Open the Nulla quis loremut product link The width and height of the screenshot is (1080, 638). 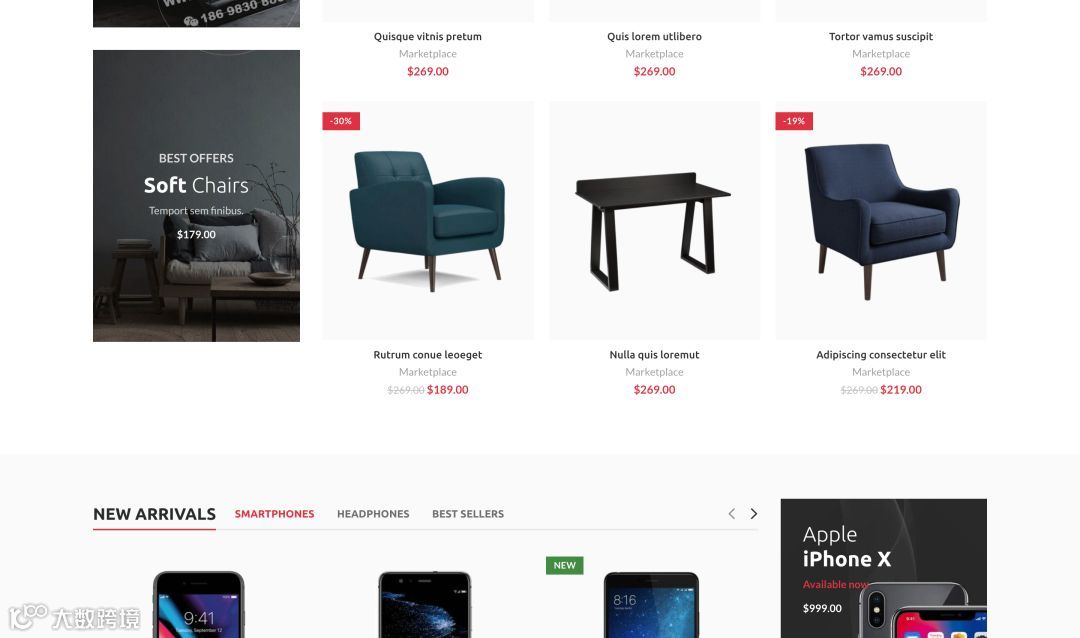(654, 355)
